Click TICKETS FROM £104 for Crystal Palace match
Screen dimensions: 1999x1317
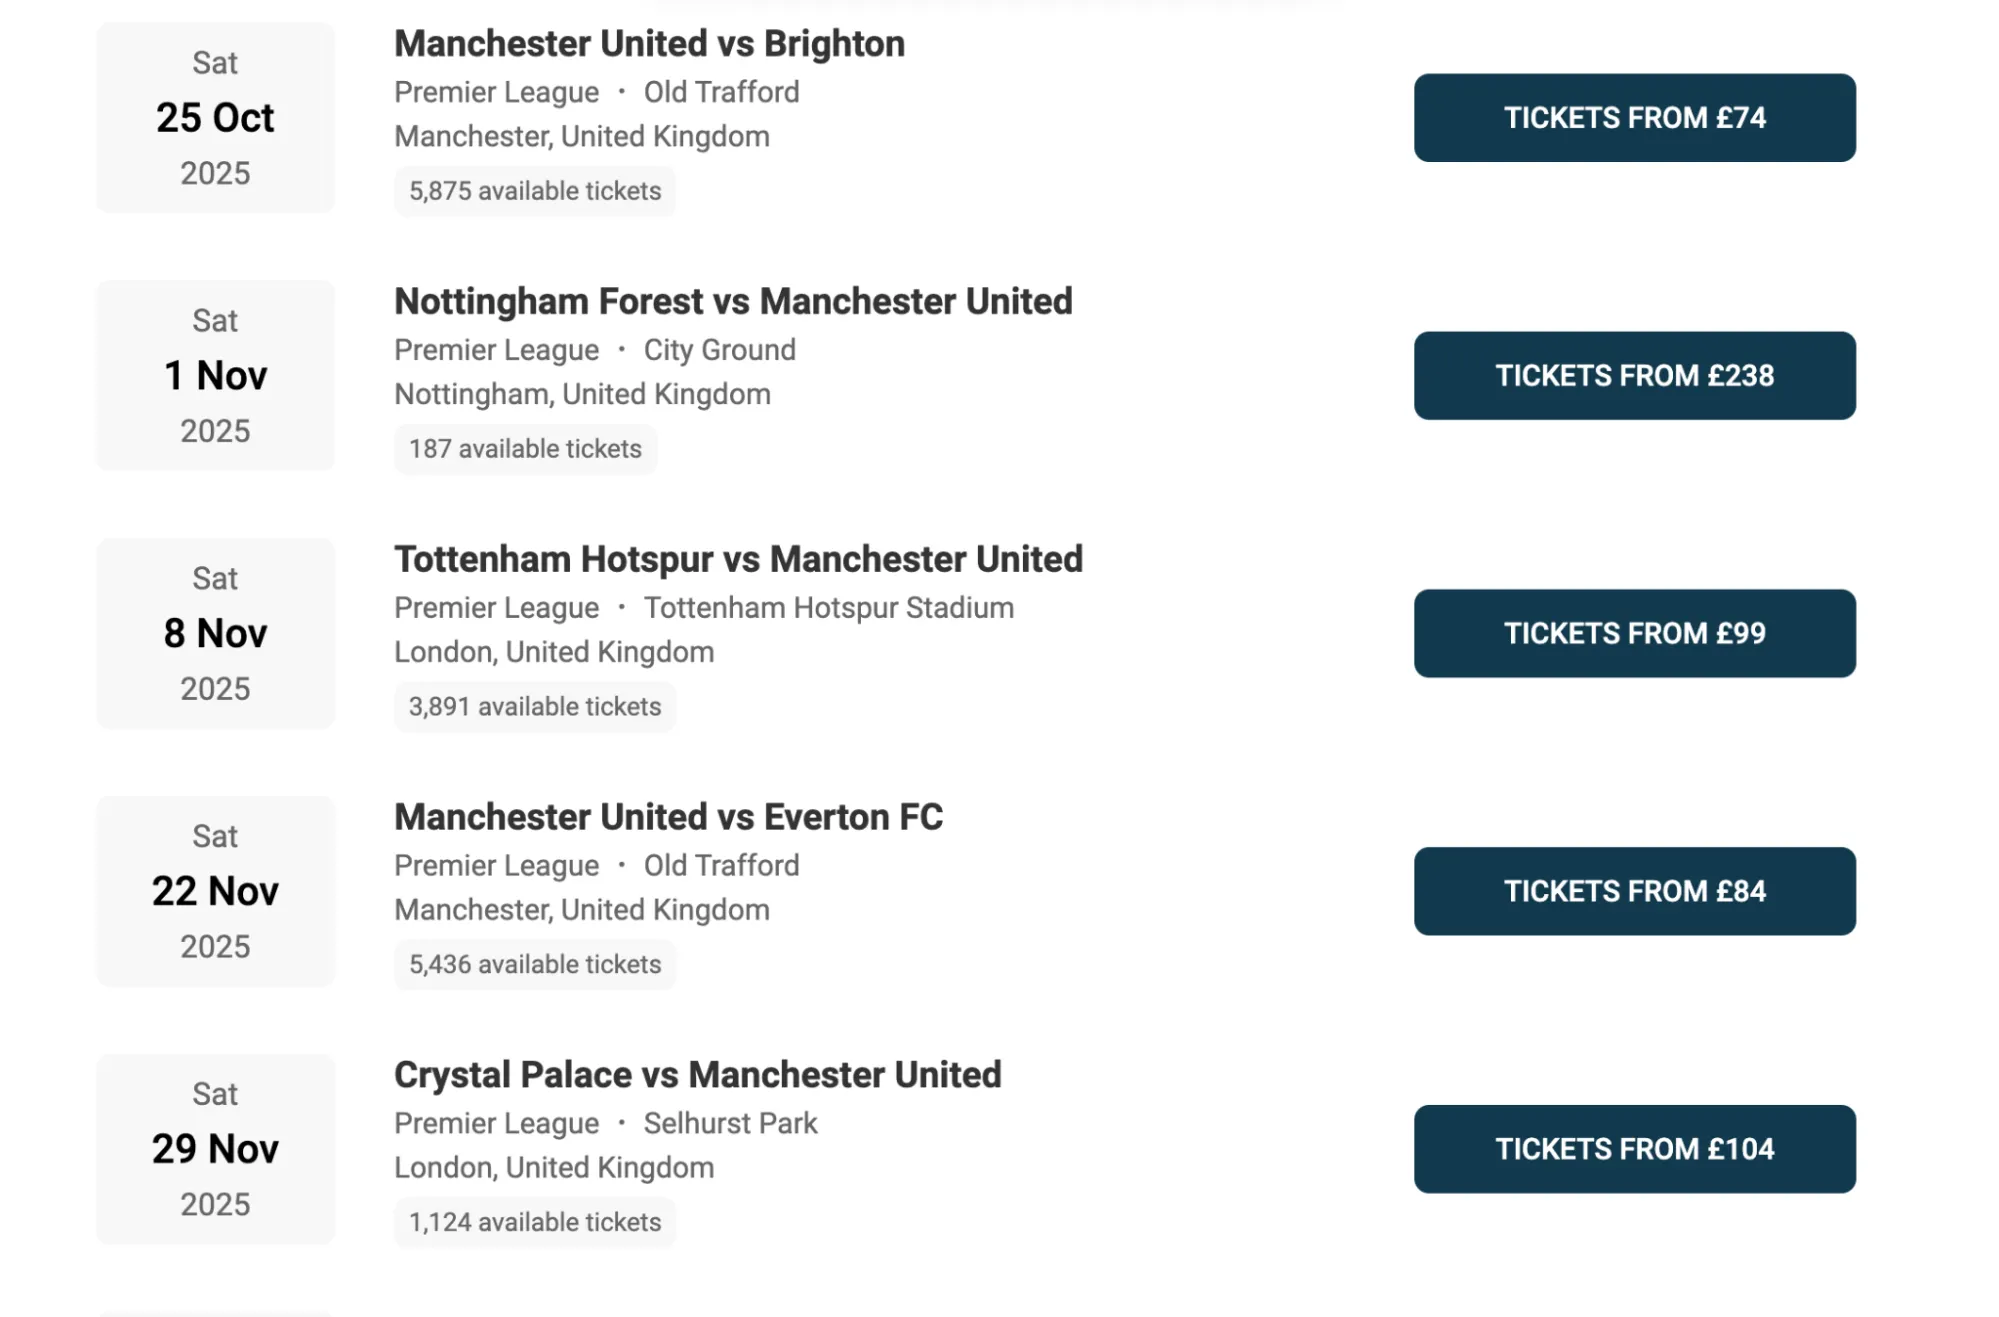pos(1633,1149)
